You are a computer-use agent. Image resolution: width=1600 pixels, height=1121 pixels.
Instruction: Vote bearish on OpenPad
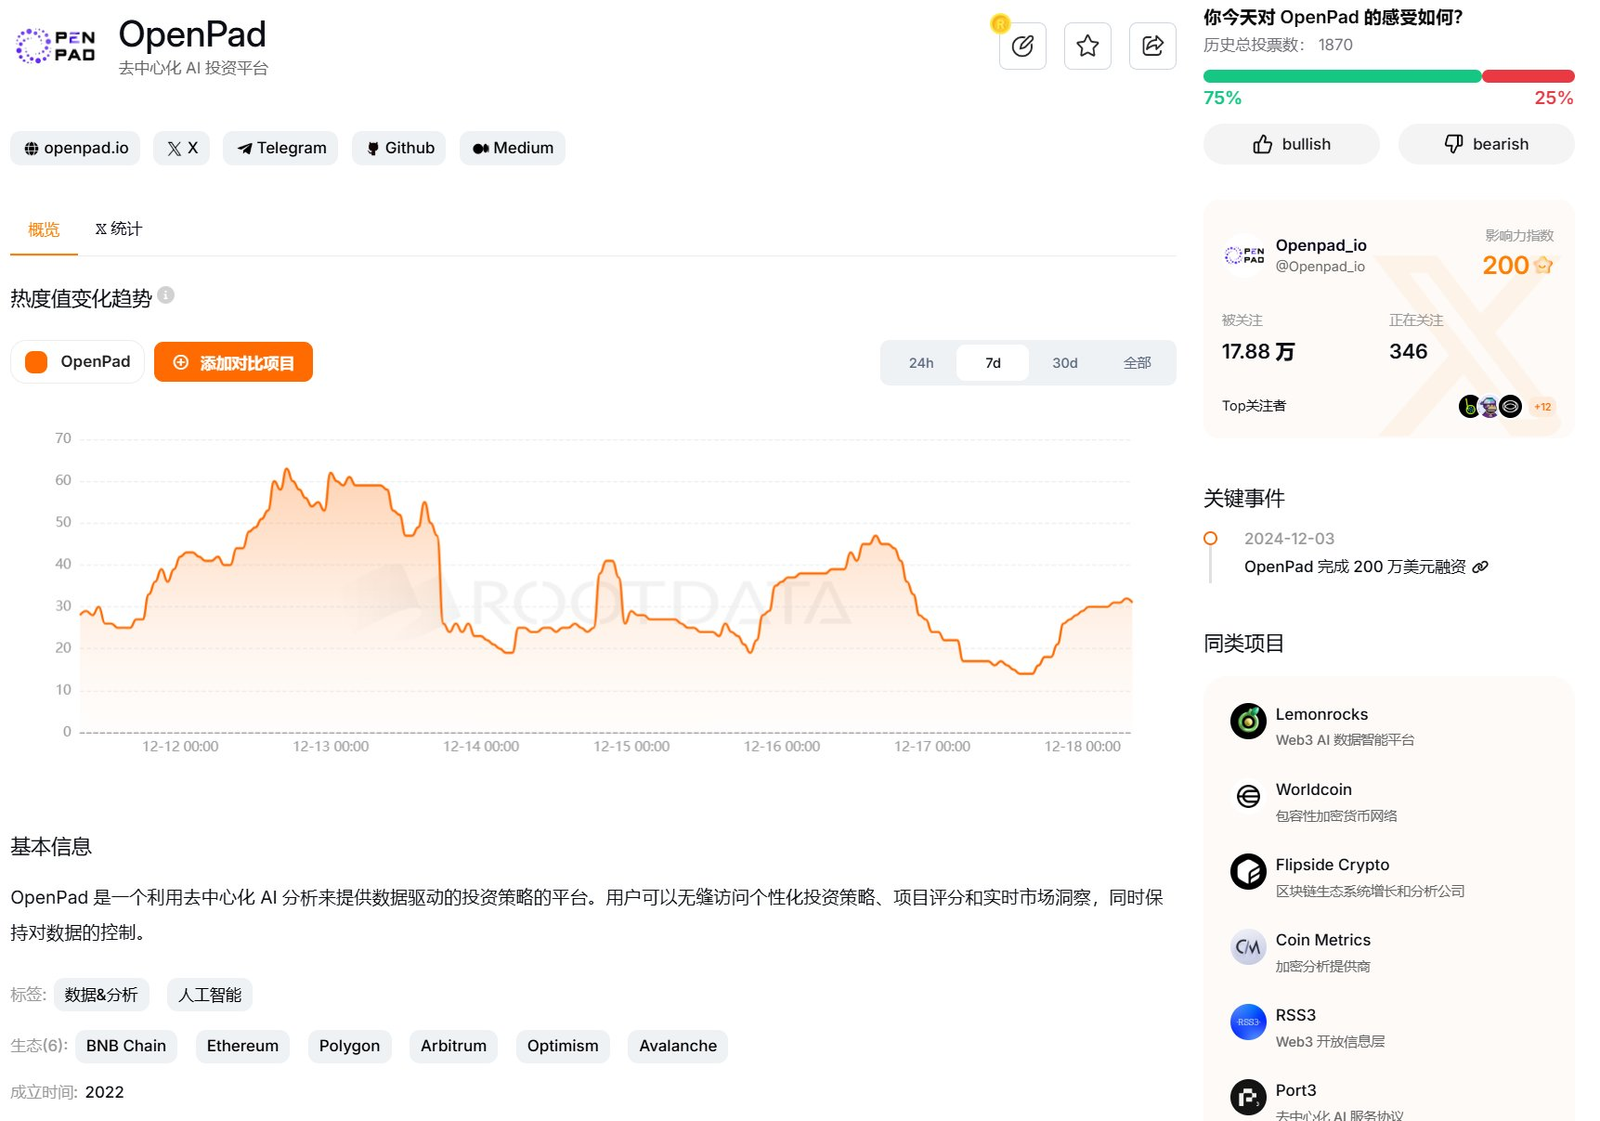(1486, 144)
